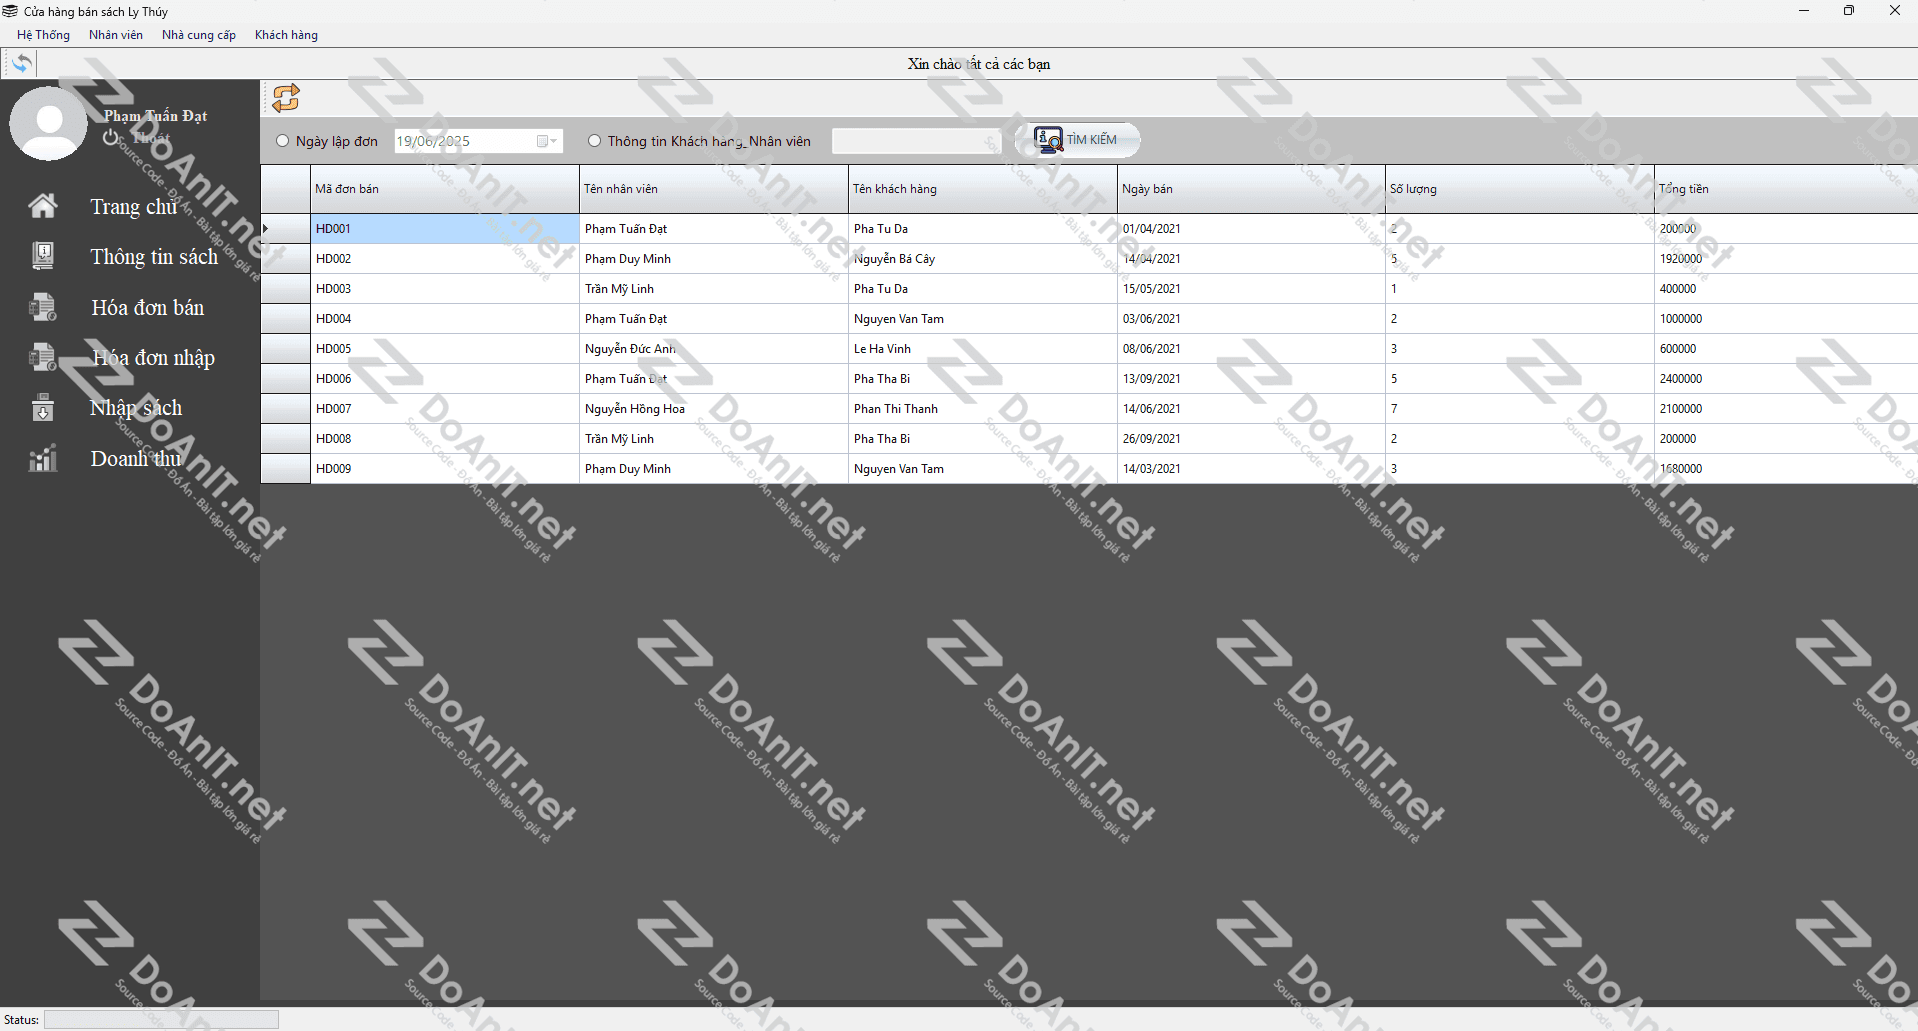Click the TÌM KIẾM search button
Viewport: 1918px width, 1031px height.
click(x=1077, y=140)
